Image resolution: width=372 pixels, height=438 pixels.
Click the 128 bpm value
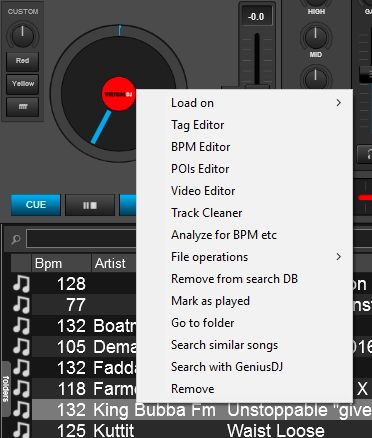click(x=71, y=284)
